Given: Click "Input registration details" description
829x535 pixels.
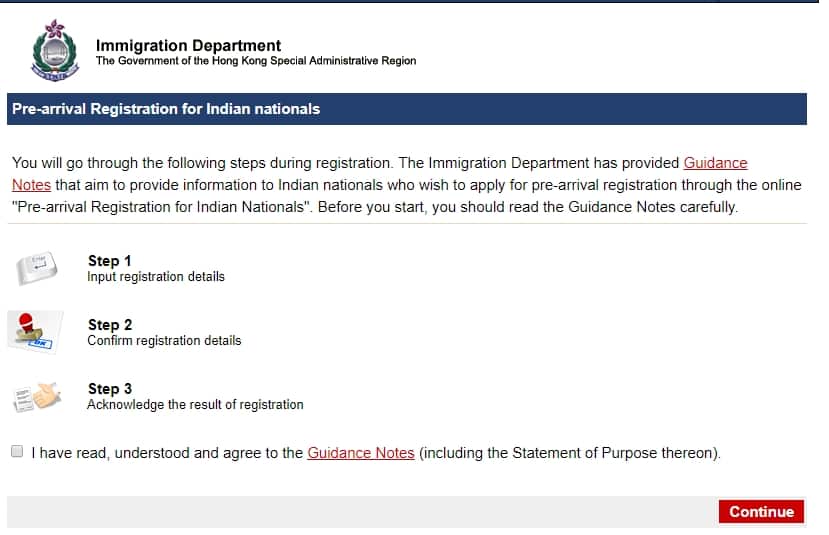Looking at the screenshot, I should [156, 277].
